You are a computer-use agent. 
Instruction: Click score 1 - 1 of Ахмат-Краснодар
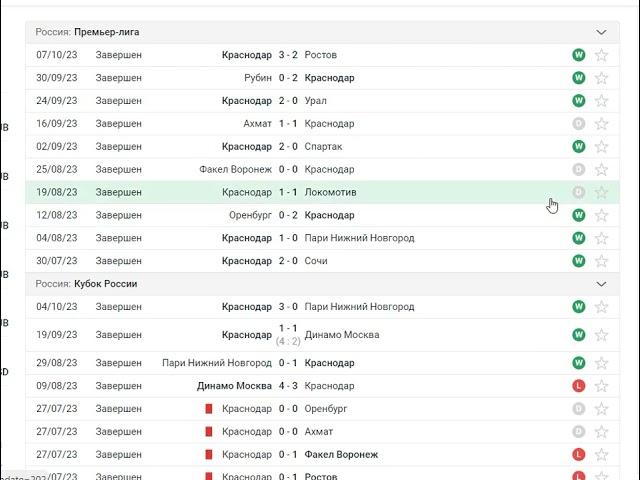(x=288, y=124)
